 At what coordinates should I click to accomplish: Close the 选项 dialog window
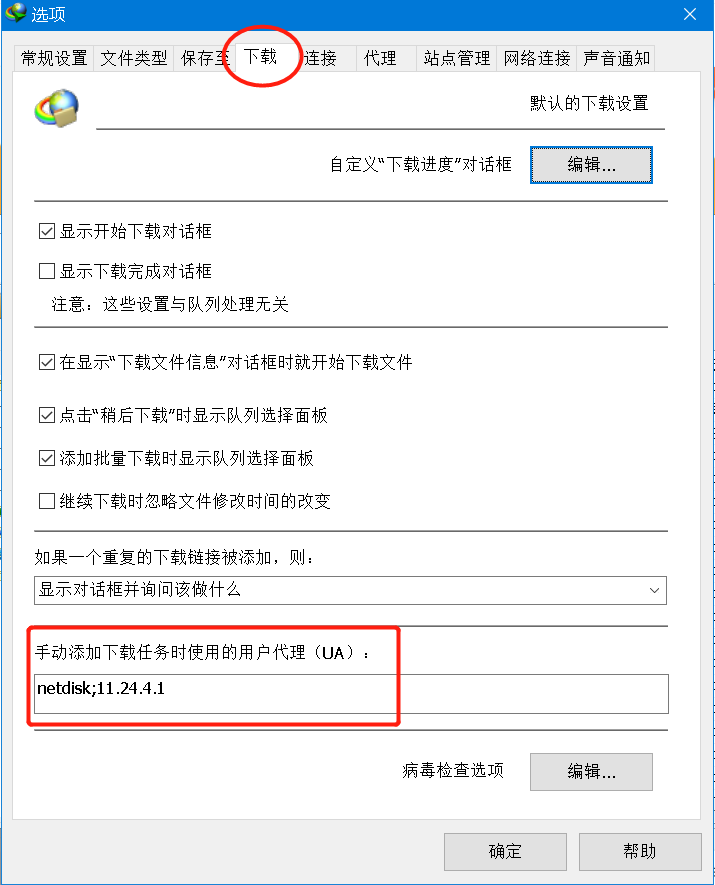[690, 14]
